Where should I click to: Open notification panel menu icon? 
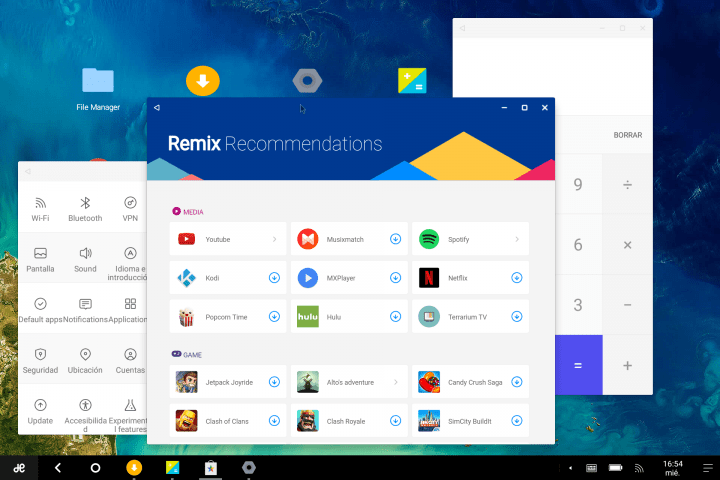(708, 468)
